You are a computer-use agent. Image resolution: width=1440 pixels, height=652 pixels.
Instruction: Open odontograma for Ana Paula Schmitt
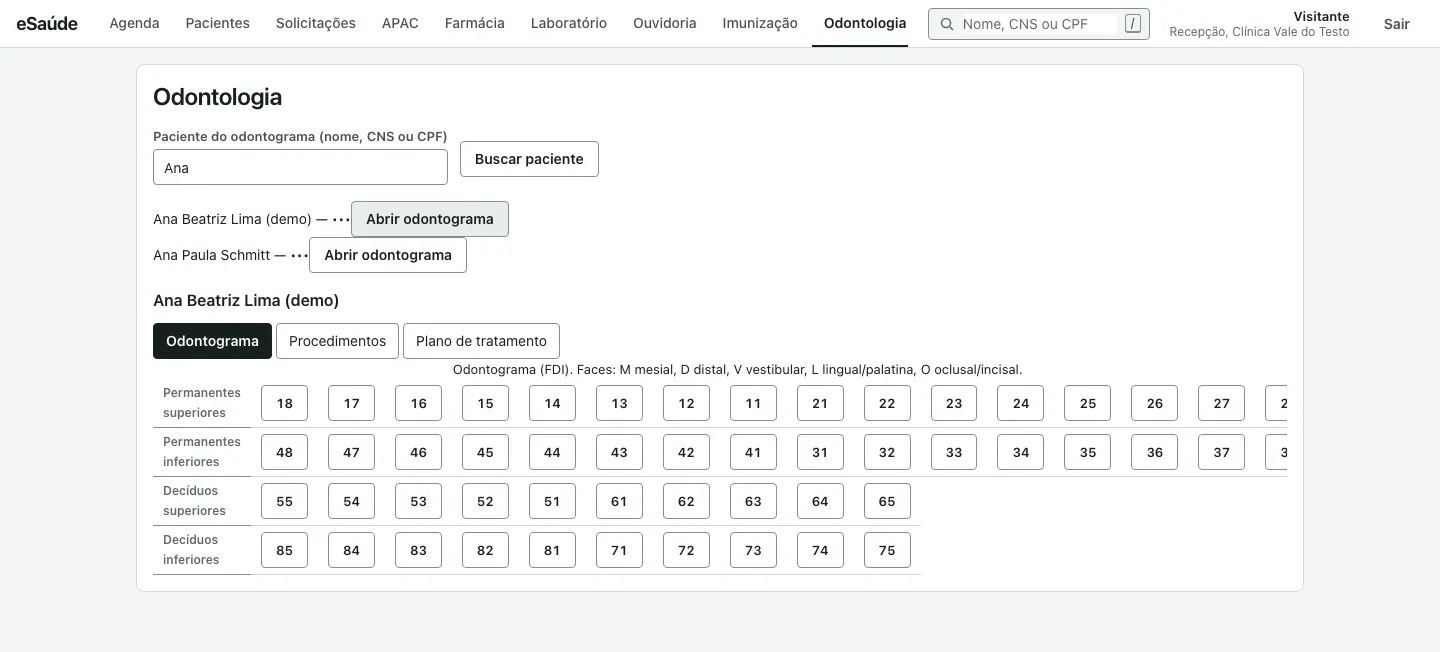click(x=388, y=255)
